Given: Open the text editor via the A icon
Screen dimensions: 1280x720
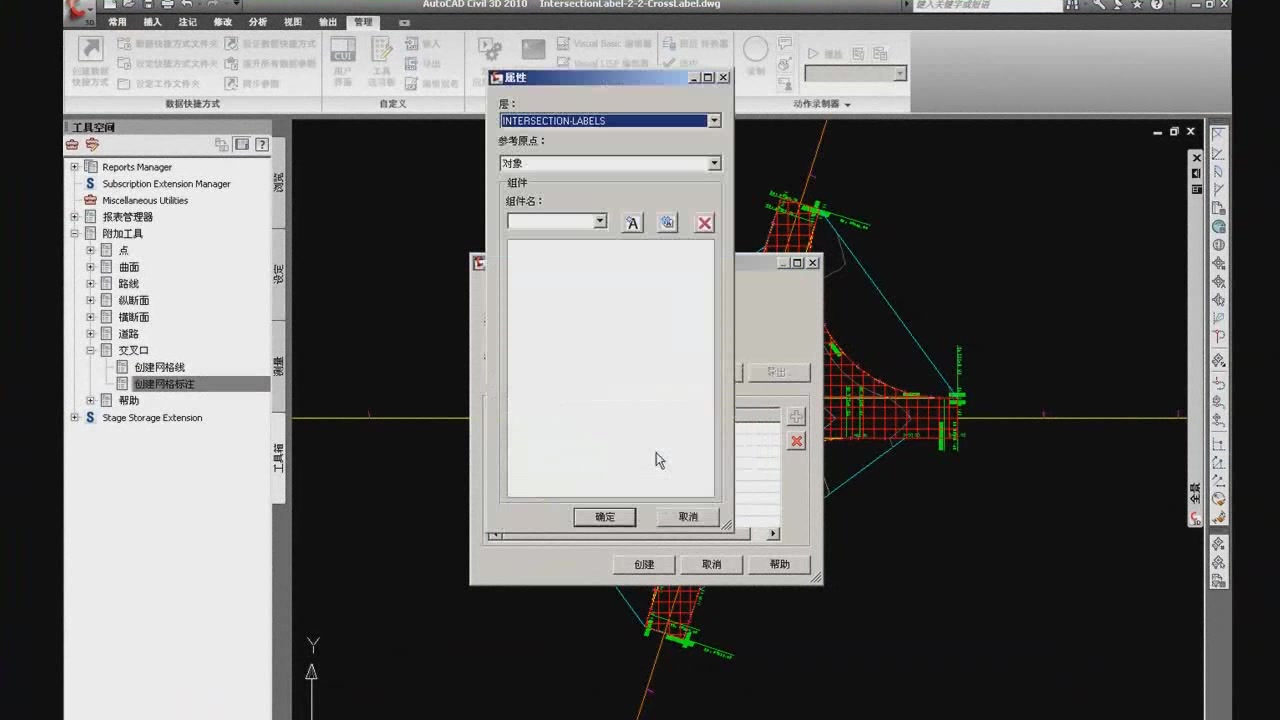Looking at the screenshot, I should pos(632,222).
